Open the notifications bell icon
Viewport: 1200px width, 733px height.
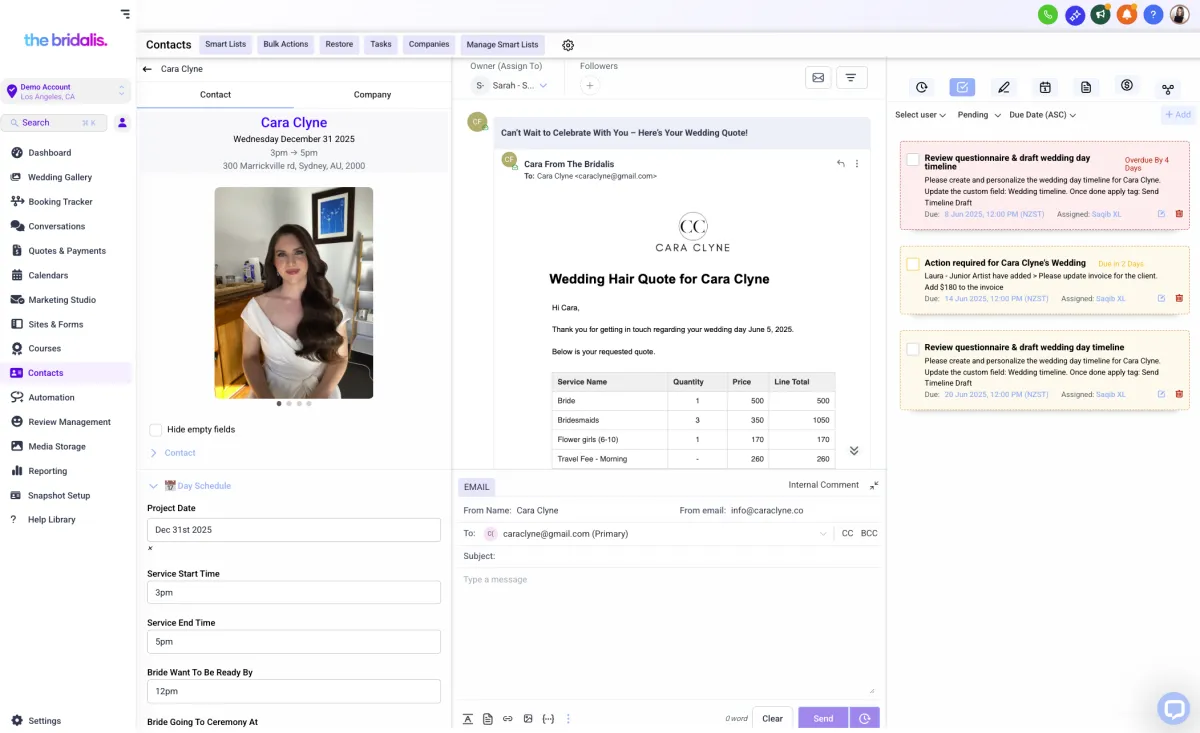[x=1127, y=14]
